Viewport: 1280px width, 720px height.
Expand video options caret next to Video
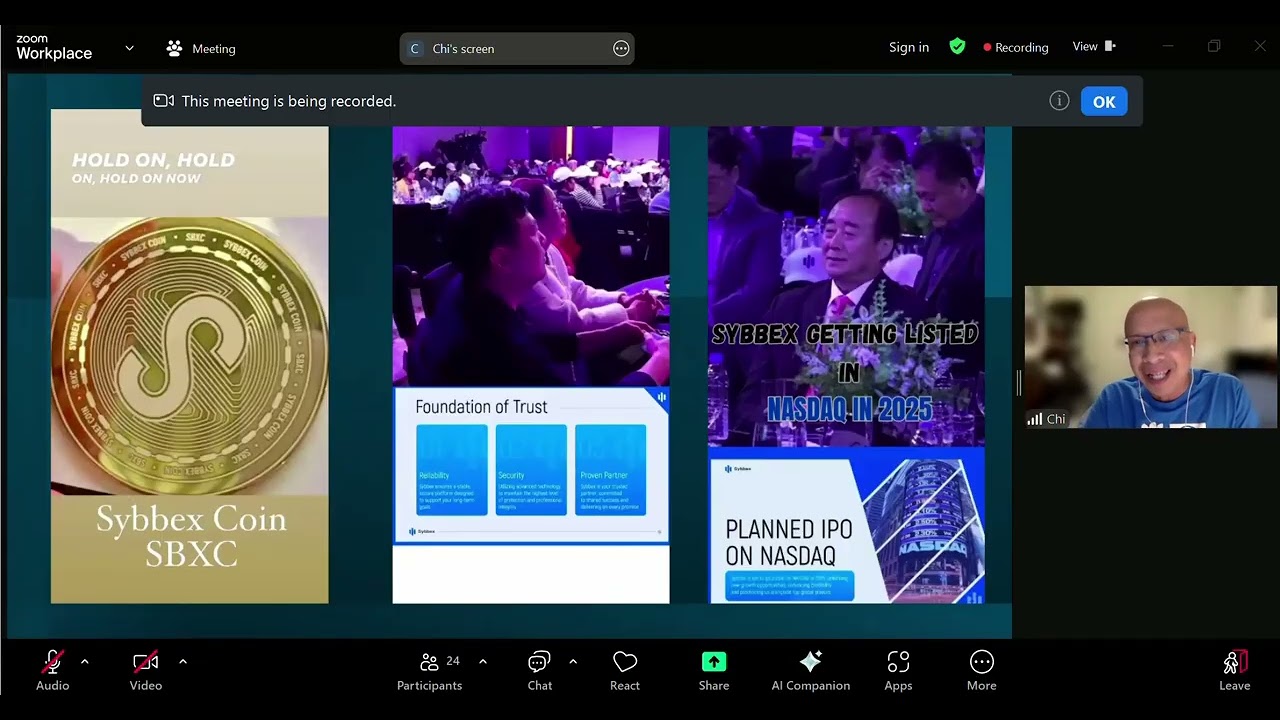click(182, 661)
